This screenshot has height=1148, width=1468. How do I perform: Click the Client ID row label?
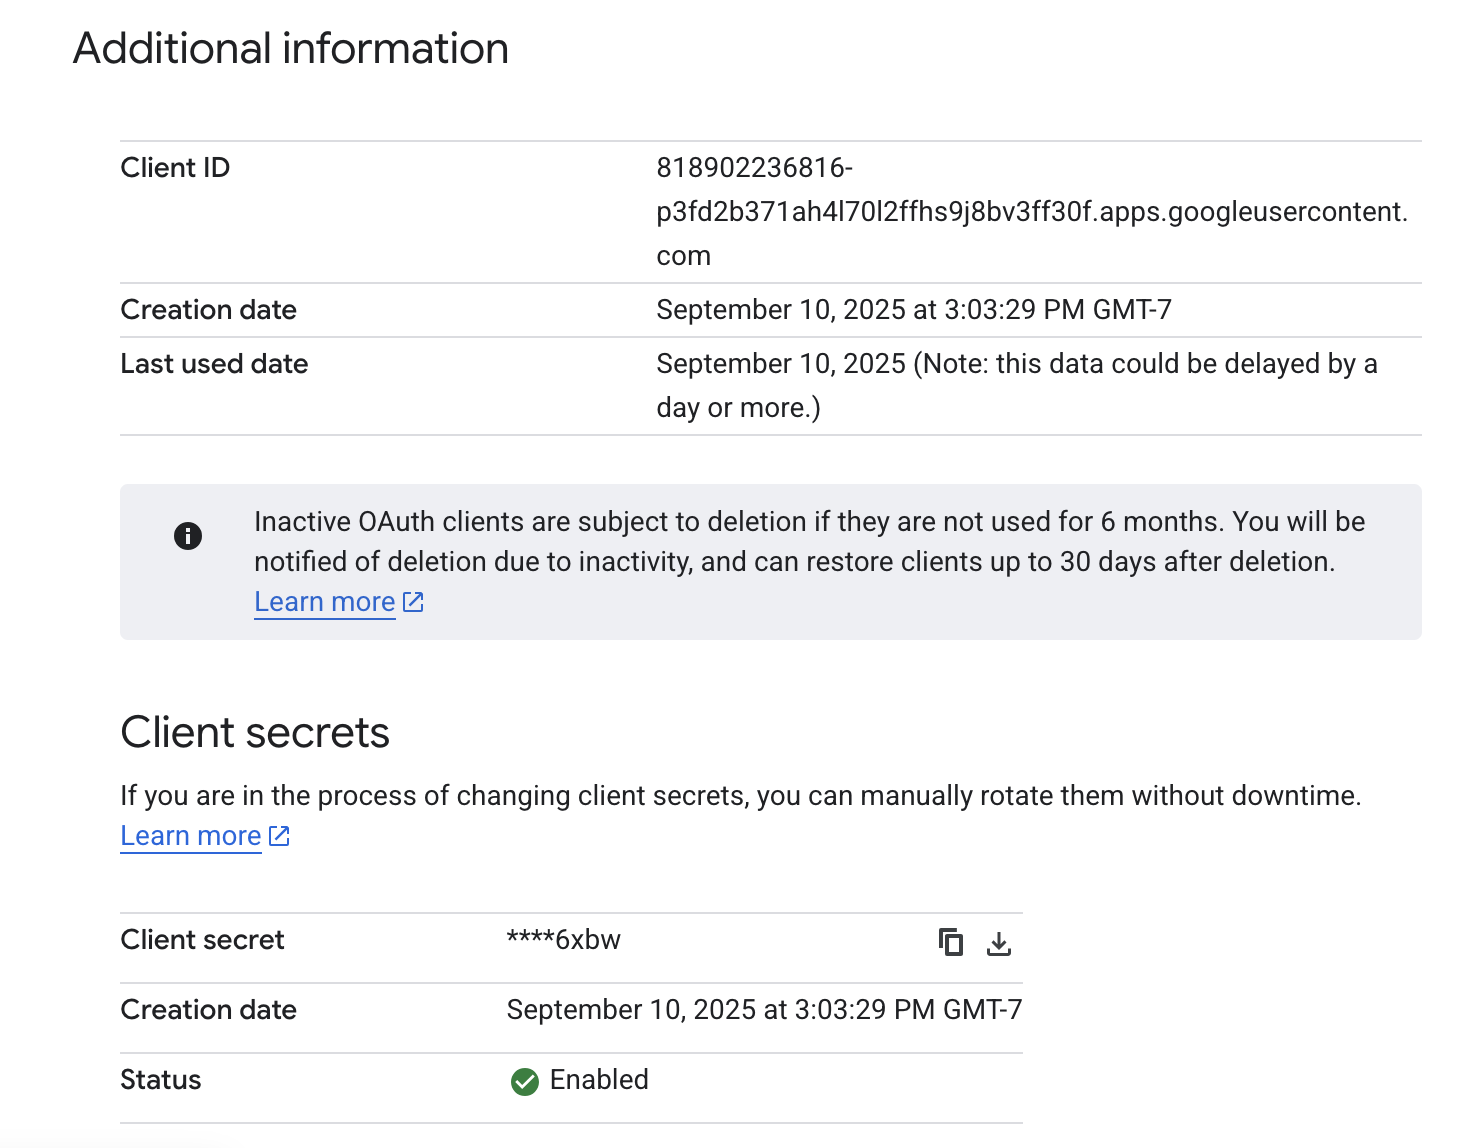(175, 168)
